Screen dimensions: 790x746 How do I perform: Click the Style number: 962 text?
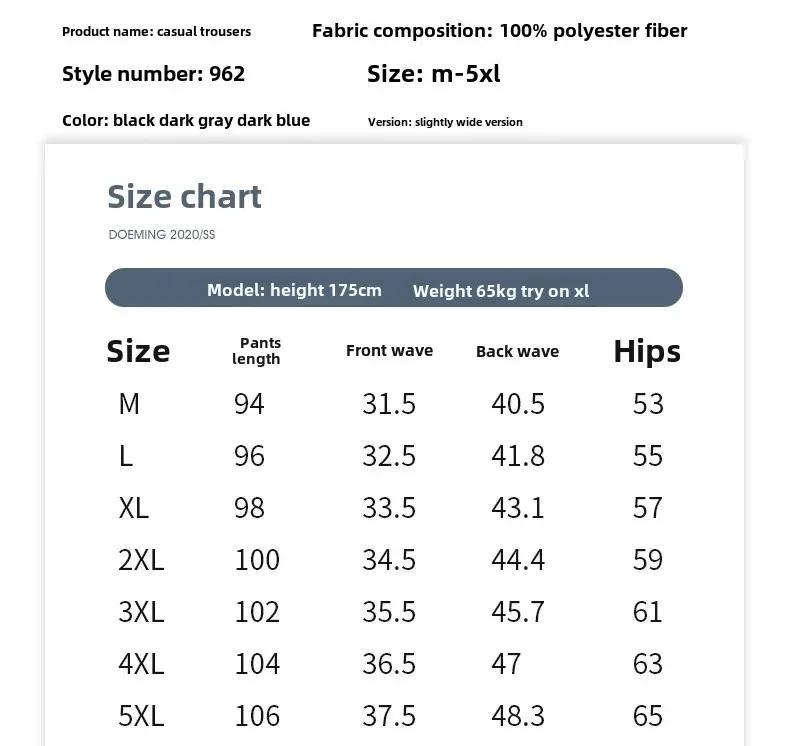click(x=153, y=74)
